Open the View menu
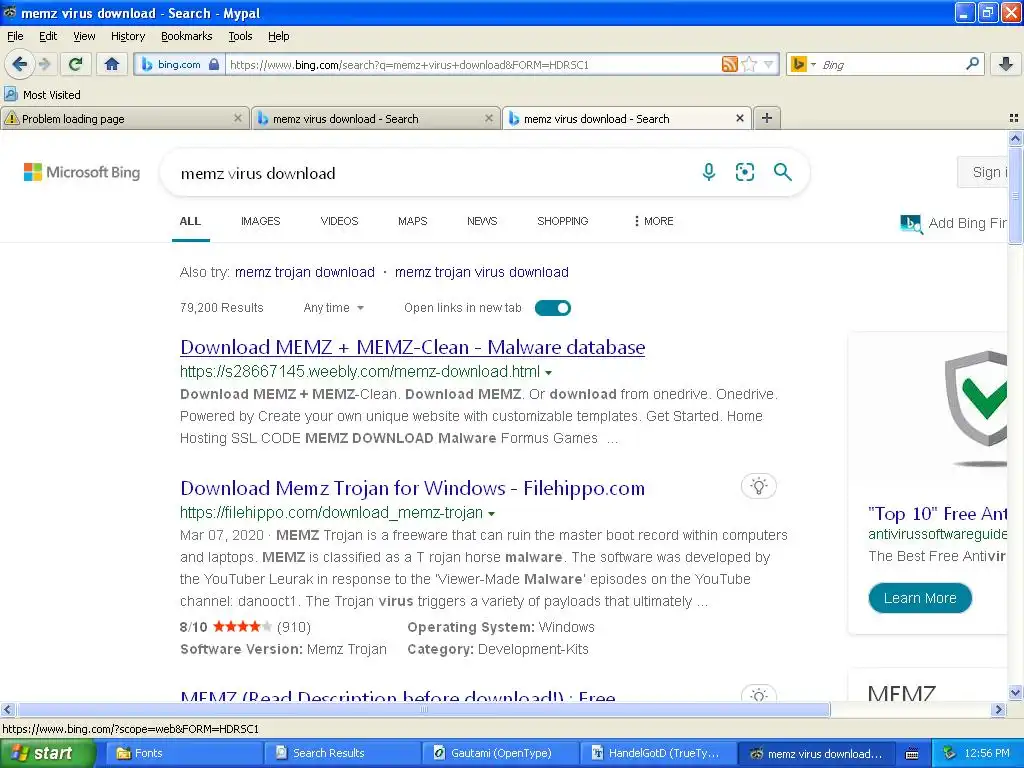1024x768 pixels. pos(84,36)
